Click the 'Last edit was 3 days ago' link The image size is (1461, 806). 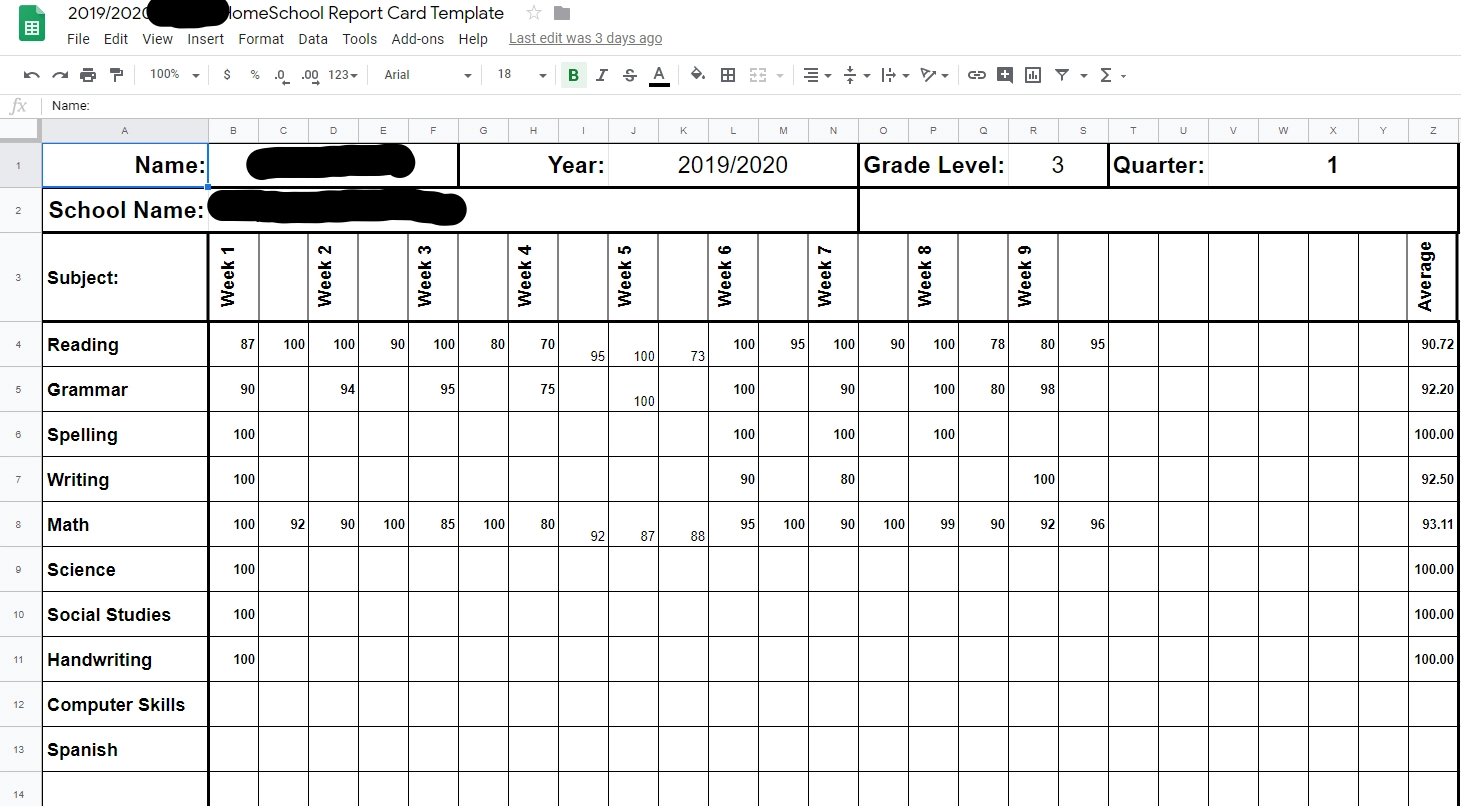[585, 38]
